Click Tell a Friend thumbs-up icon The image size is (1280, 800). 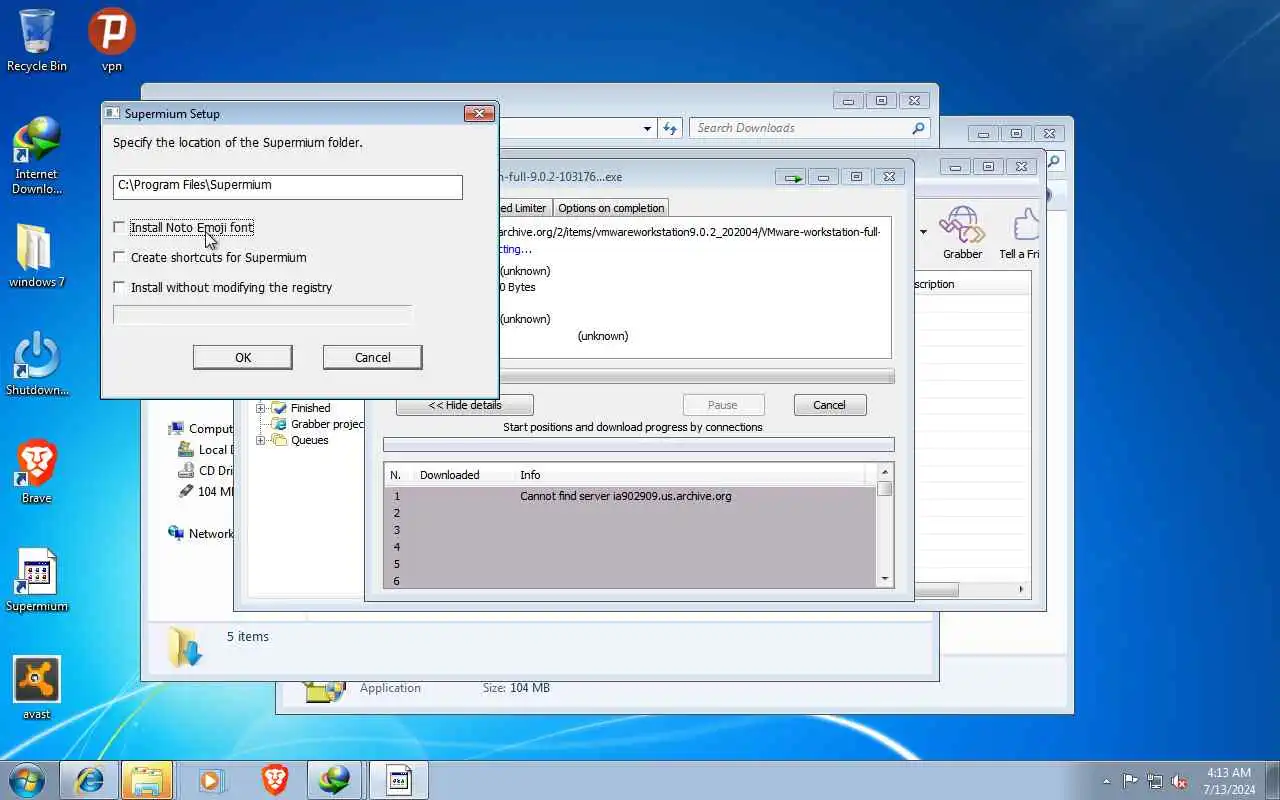click(x=1020, y=232)
